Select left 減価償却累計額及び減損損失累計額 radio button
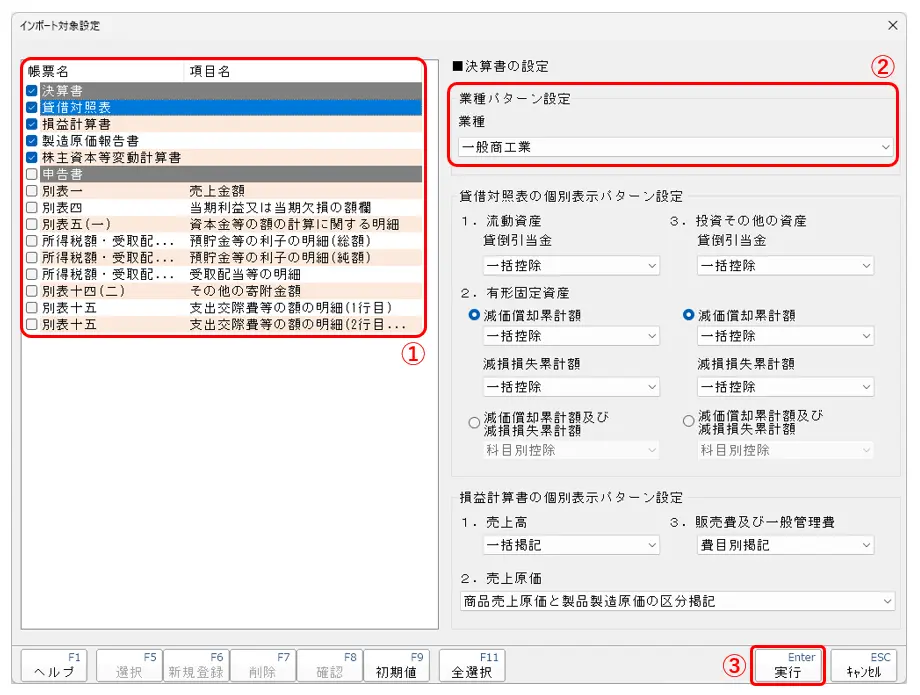This screenshot has width=920, height=695. 474,422
